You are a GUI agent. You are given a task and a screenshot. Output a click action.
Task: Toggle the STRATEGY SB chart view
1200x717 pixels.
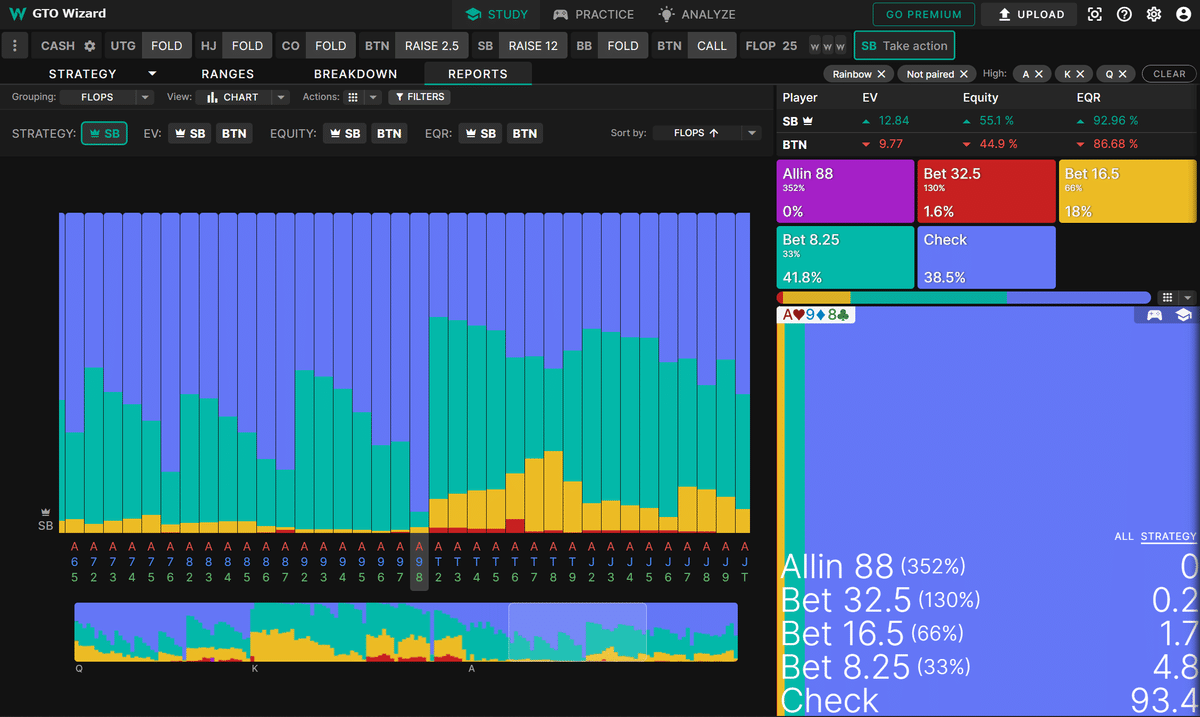point(104,133)
